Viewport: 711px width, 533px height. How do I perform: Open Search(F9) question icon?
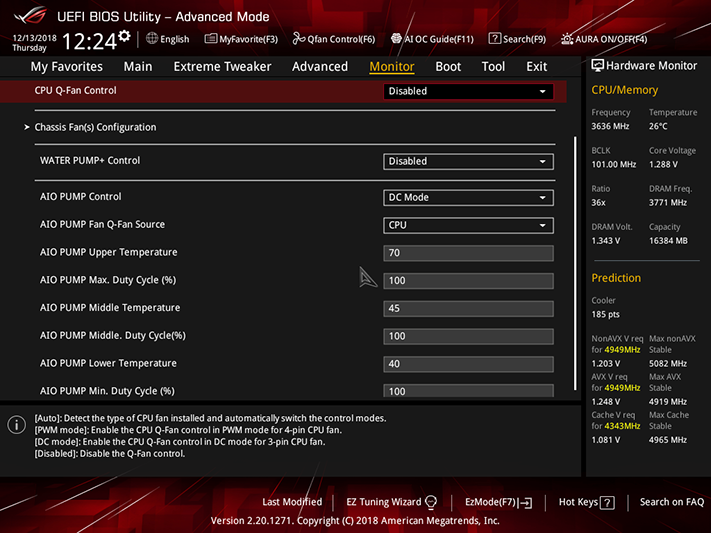[x=494, y=39]
